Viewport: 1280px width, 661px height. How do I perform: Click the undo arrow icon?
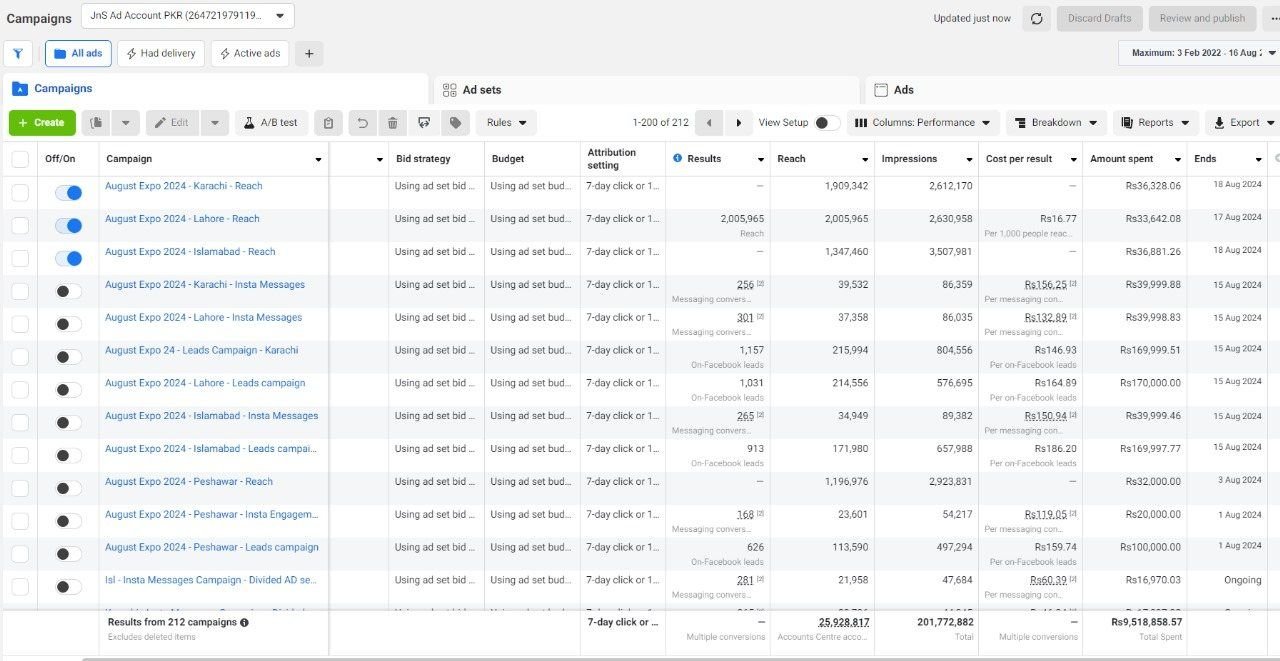click(x=362, y=123)
